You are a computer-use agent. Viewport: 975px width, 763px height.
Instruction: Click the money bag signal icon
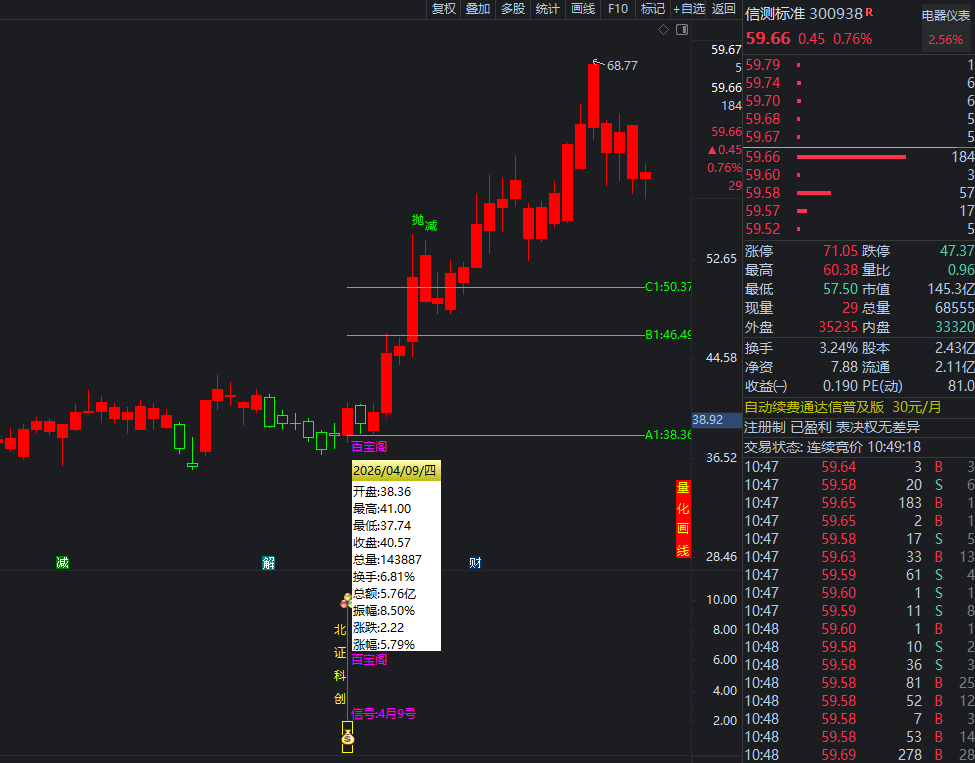point(348,738)
